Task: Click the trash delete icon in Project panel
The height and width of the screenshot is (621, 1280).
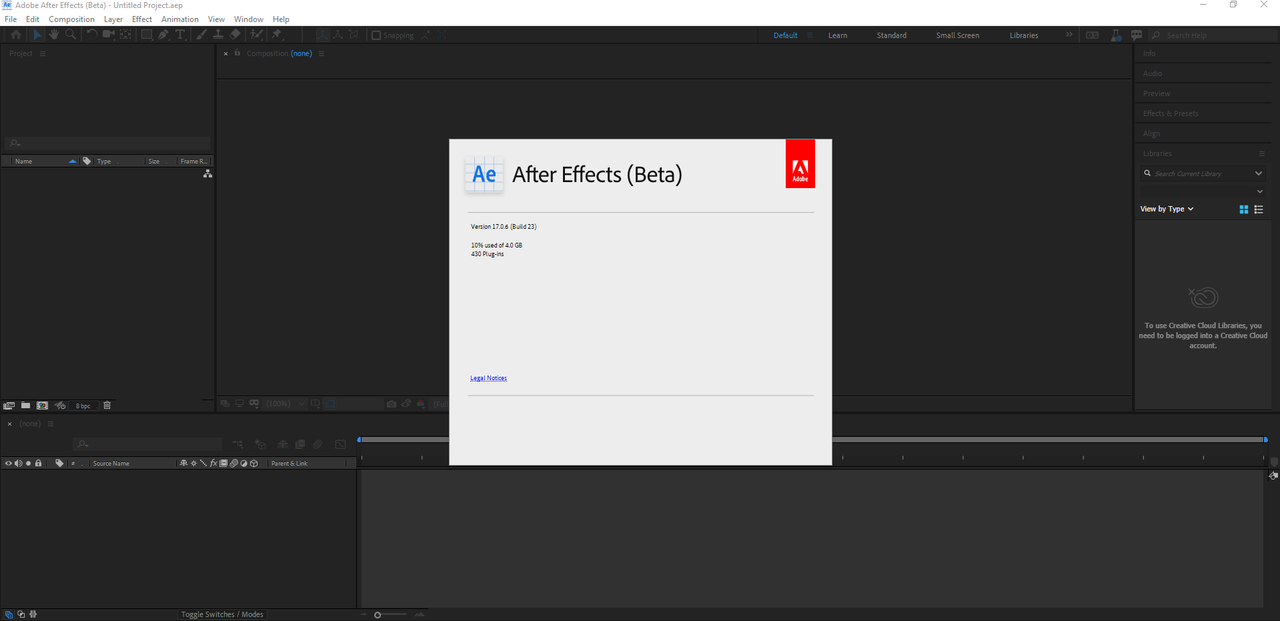Action: pos(107,405)
